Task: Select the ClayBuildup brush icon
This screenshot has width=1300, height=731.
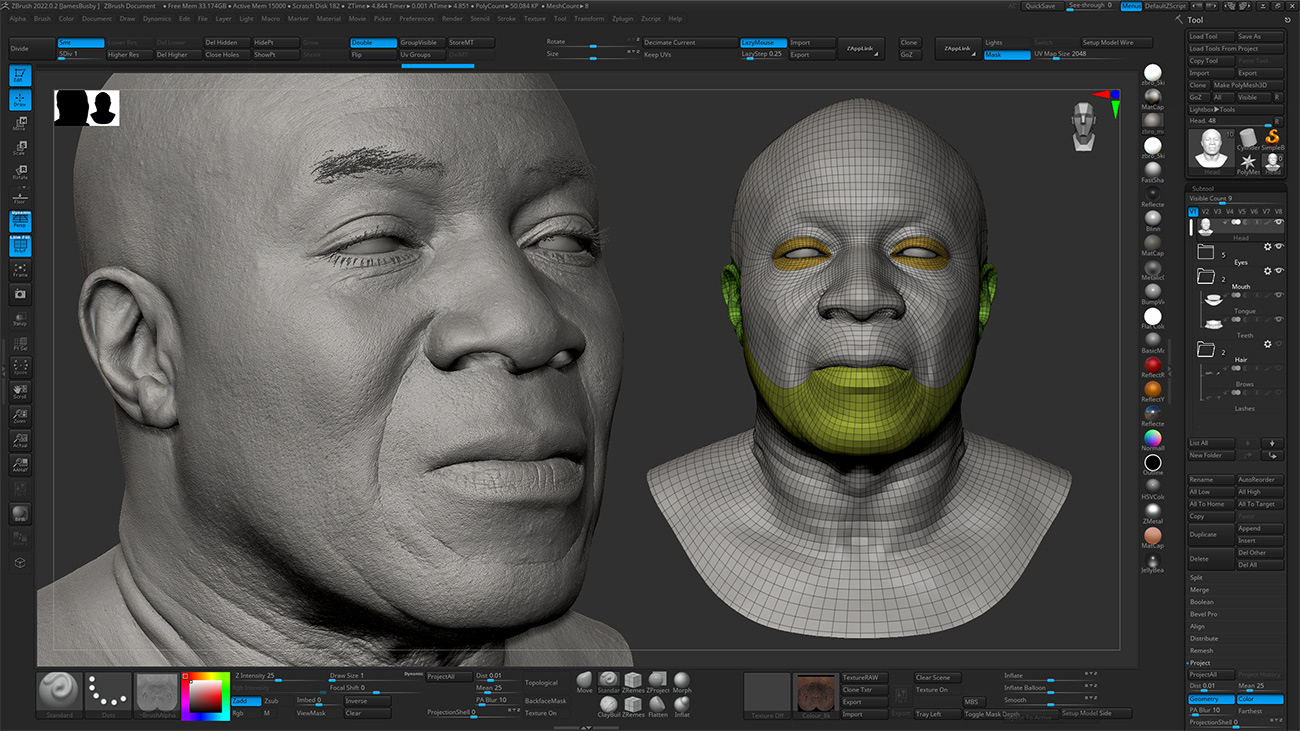Action: (609, 704)
